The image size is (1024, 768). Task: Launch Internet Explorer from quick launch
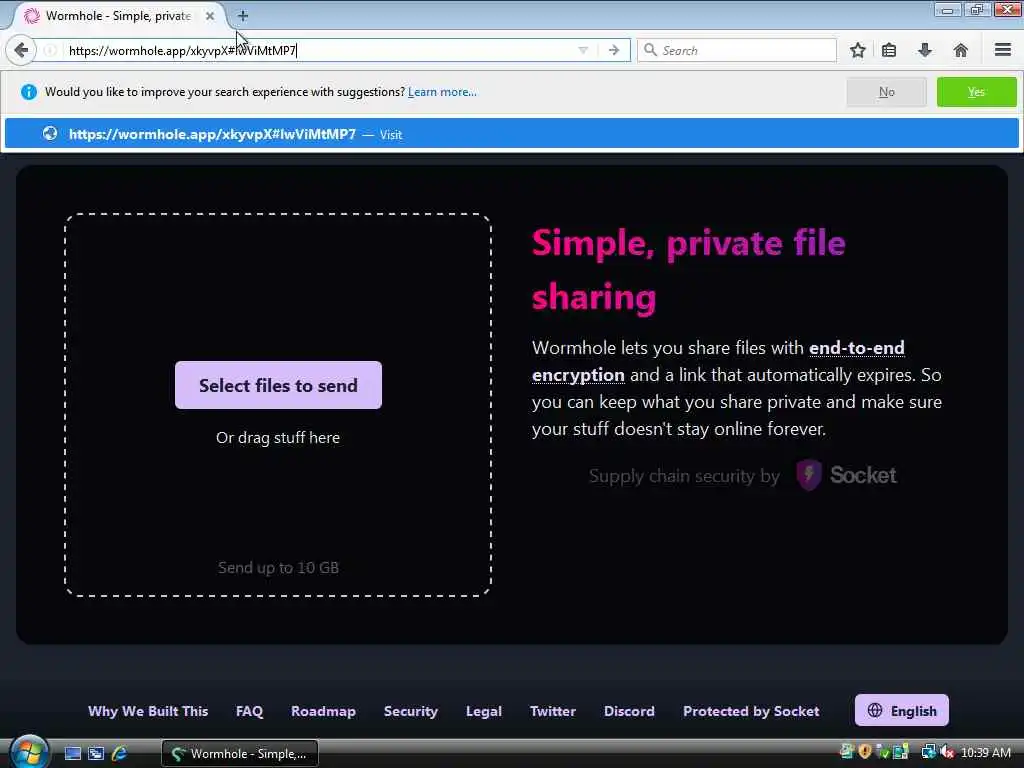pos(120,754)
